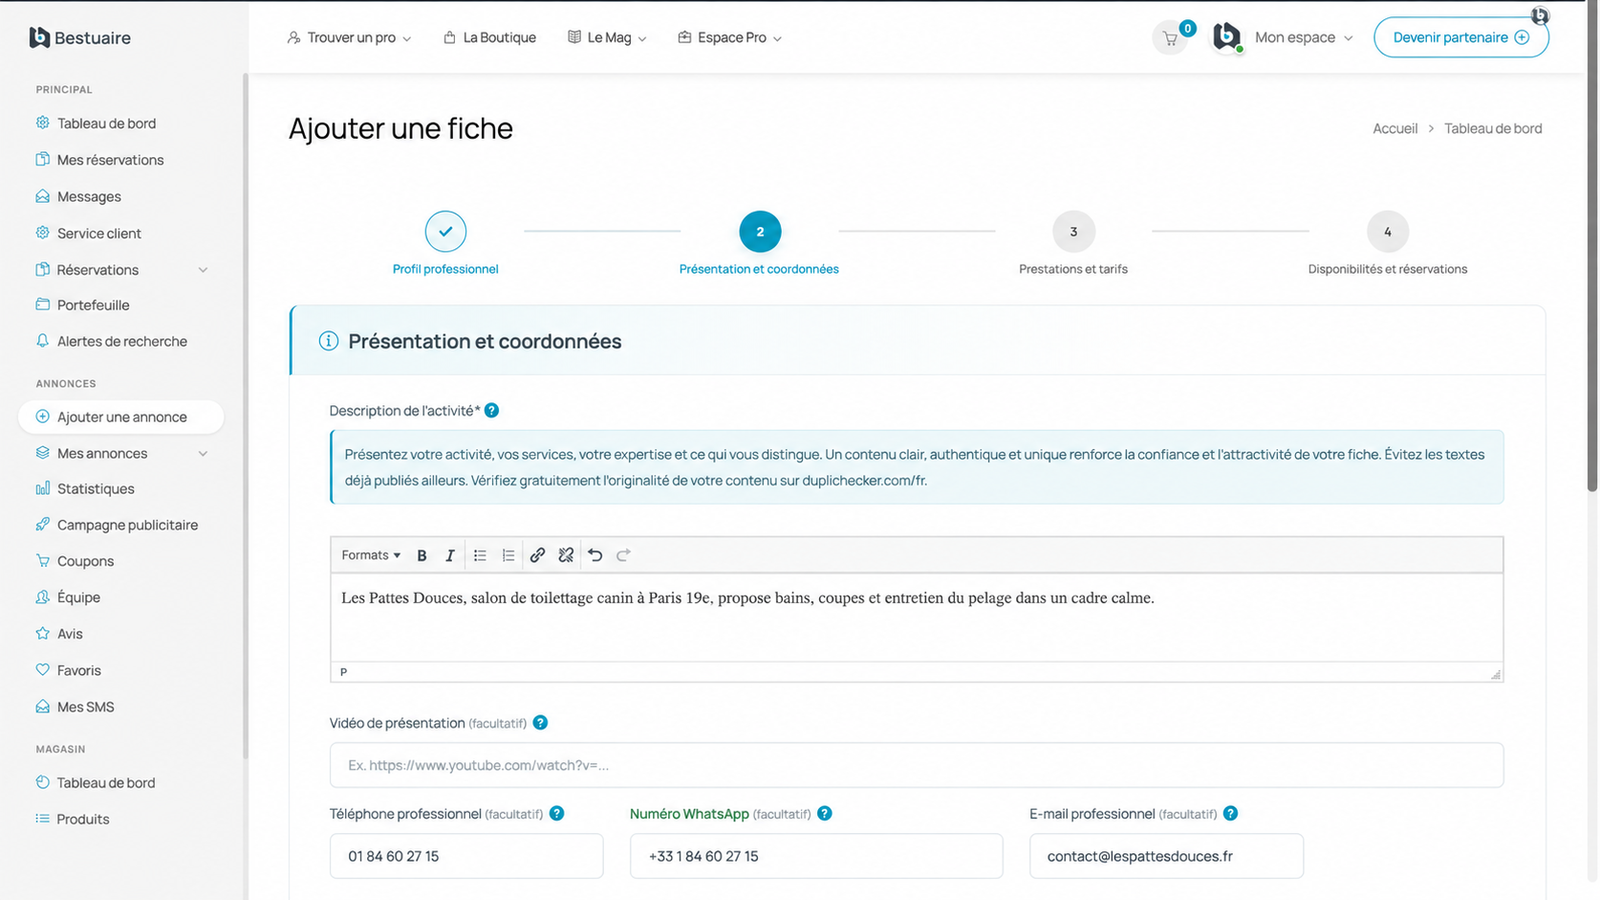Open Trouver un pro dropdown menu
Image resolution: width=1600 pixels, height=900 pixels.
pyautogui.click(x=349, y=38)
